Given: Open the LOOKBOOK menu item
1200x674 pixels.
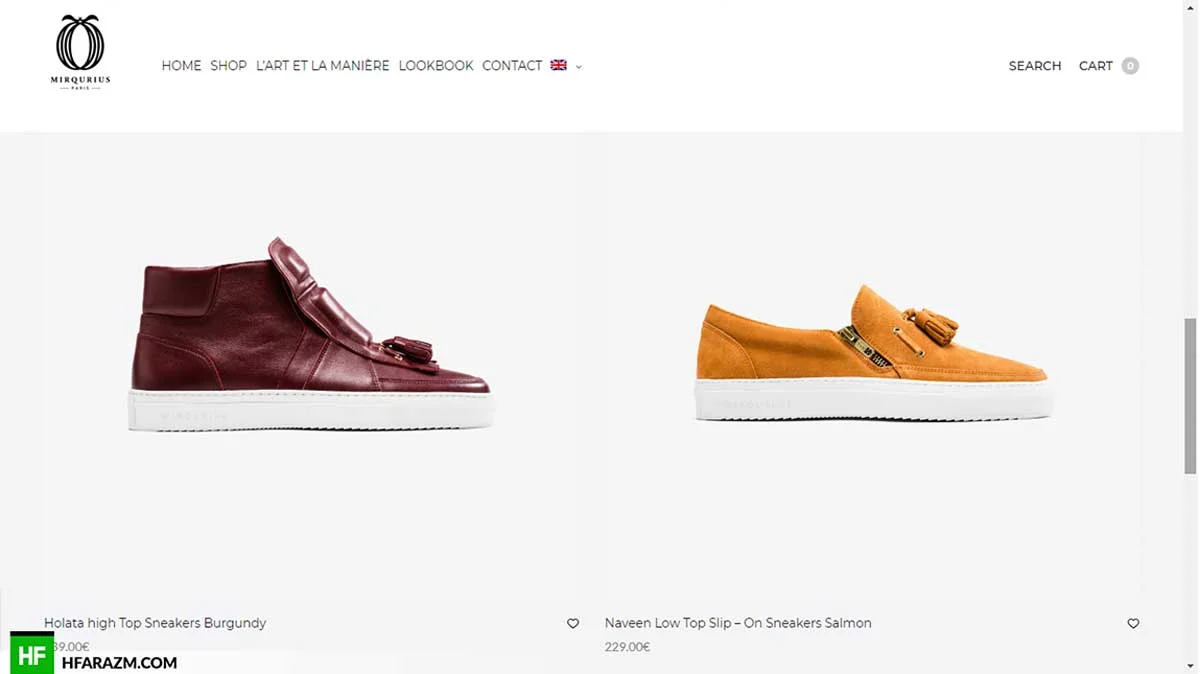Looking at the screenshot, I should click(x=436, y=66).
